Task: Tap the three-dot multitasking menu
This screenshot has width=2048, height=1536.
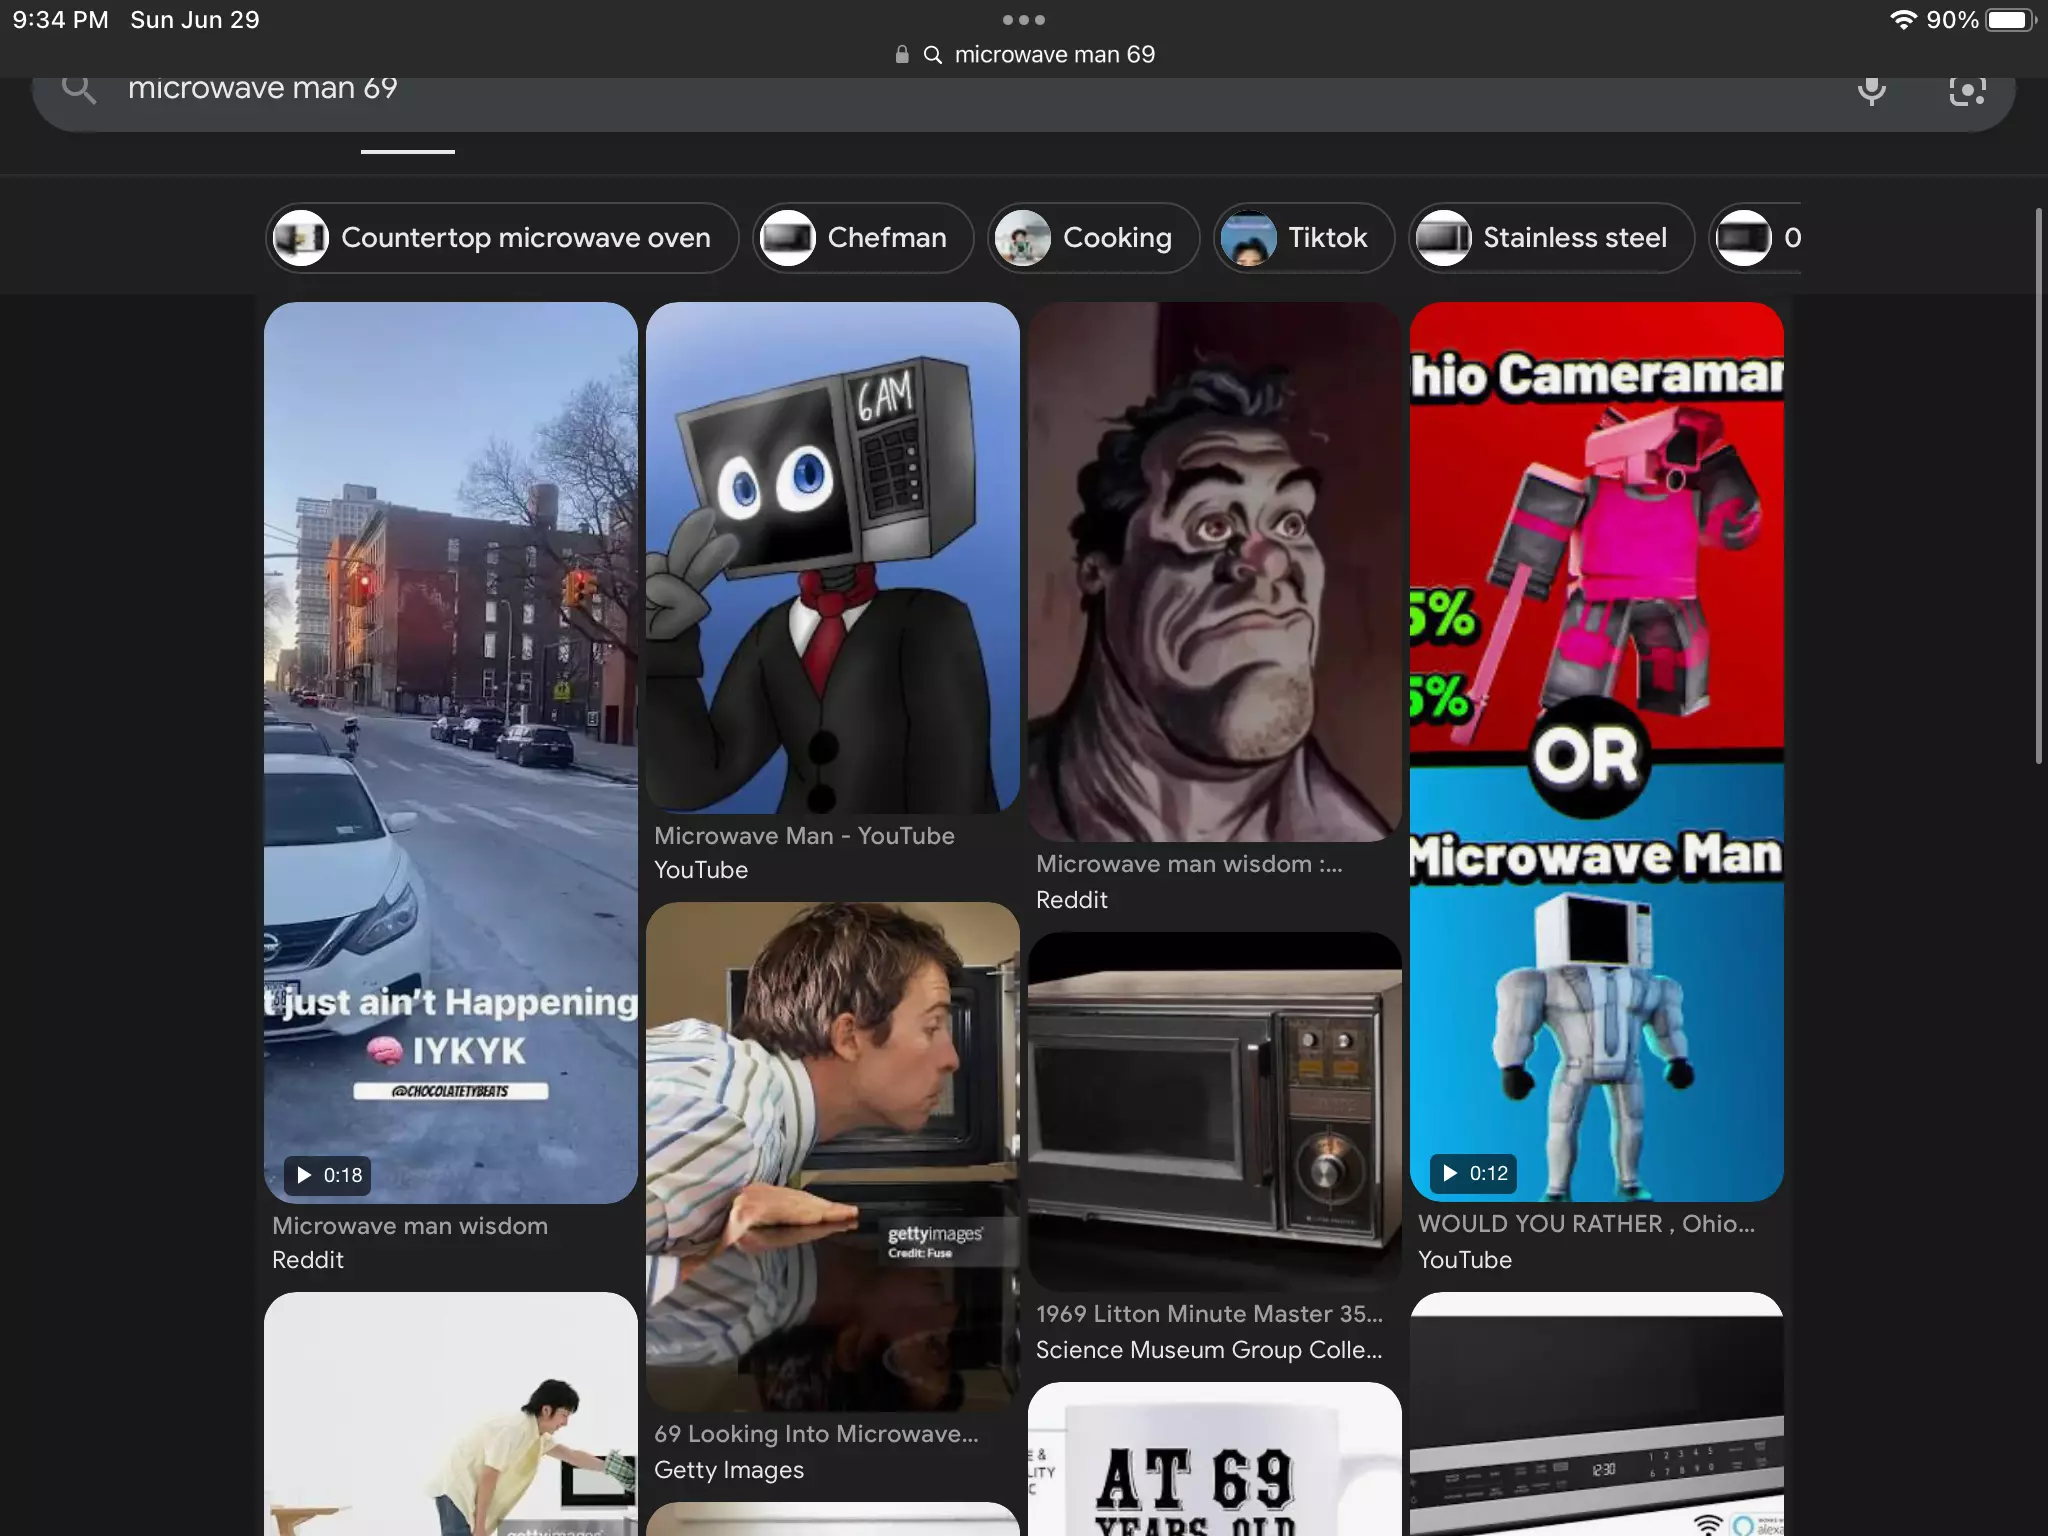Action: click(1023, 20)
